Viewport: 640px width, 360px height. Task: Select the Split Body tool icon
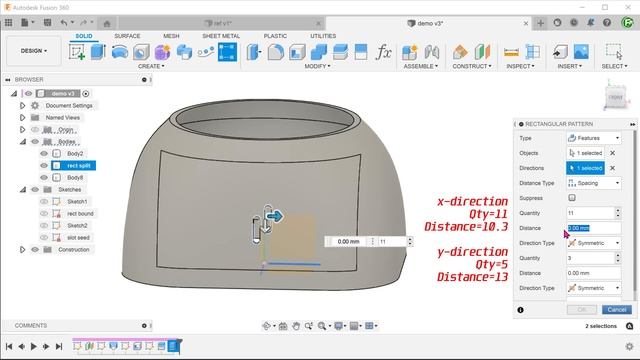[x=361, y=52]
